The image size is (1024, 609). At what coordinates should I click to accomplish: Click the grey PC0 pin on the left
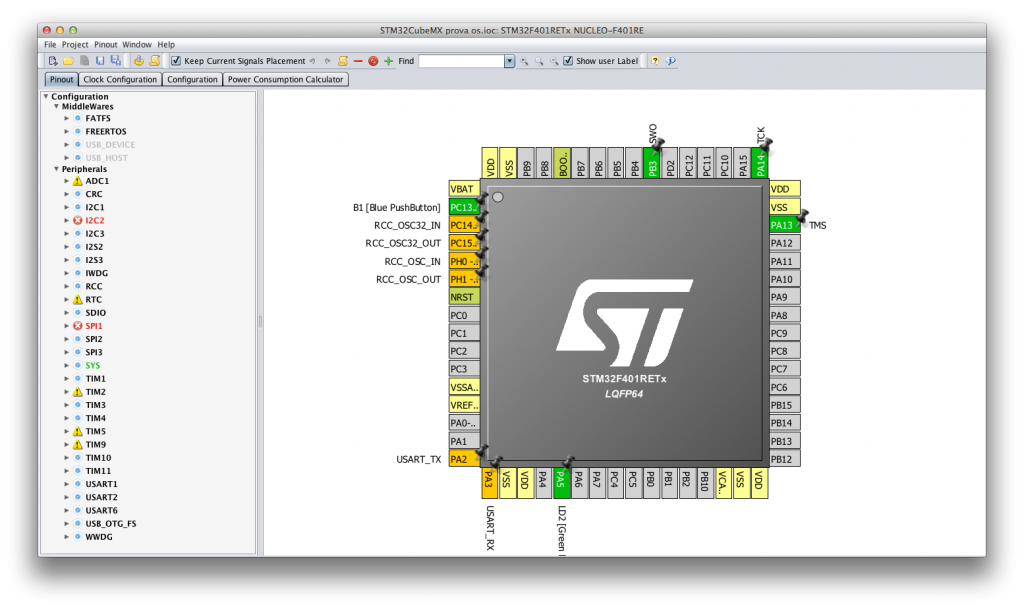[464, 315]
